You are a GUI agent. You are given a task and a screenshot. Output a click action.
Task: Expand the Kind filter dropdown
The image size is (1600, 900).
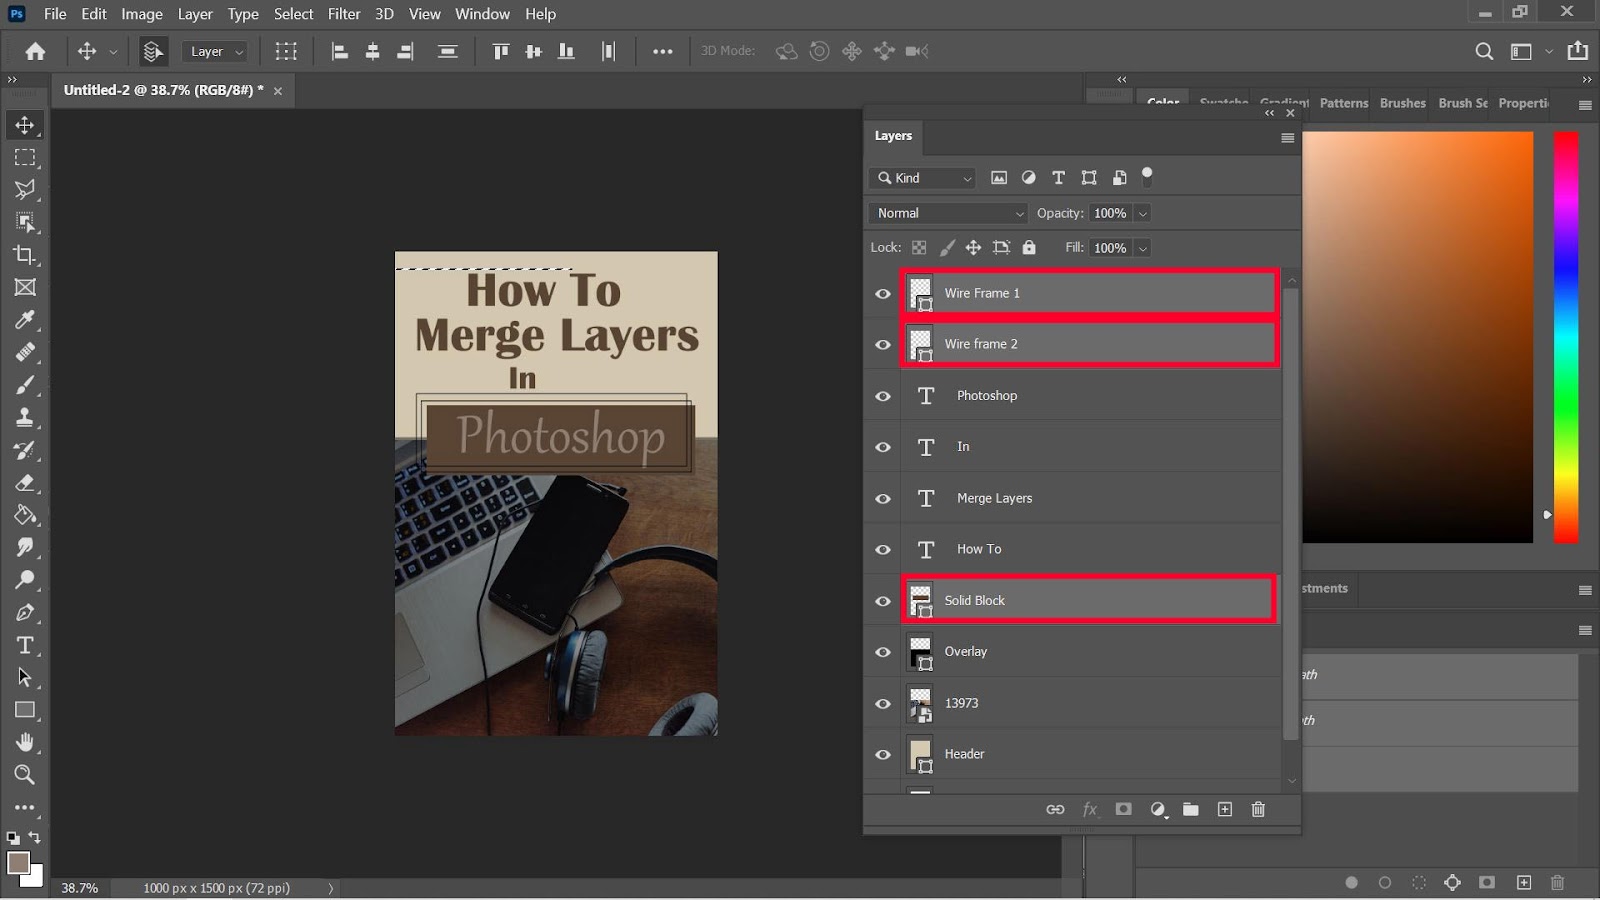click(922, 178)
